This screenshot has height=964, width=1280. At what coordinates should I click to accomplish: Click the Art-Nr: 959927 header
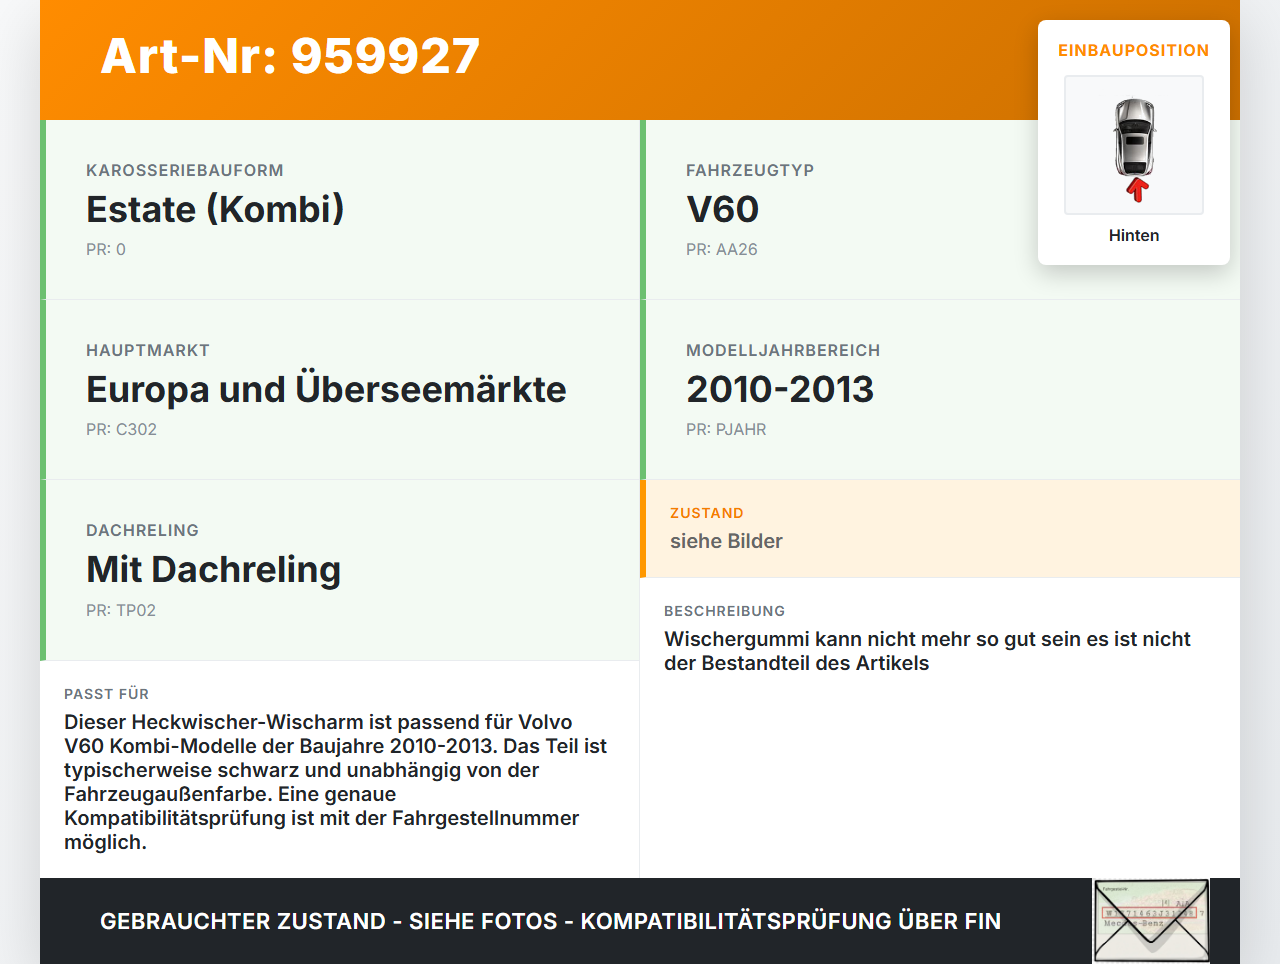[x=289, y=57]
